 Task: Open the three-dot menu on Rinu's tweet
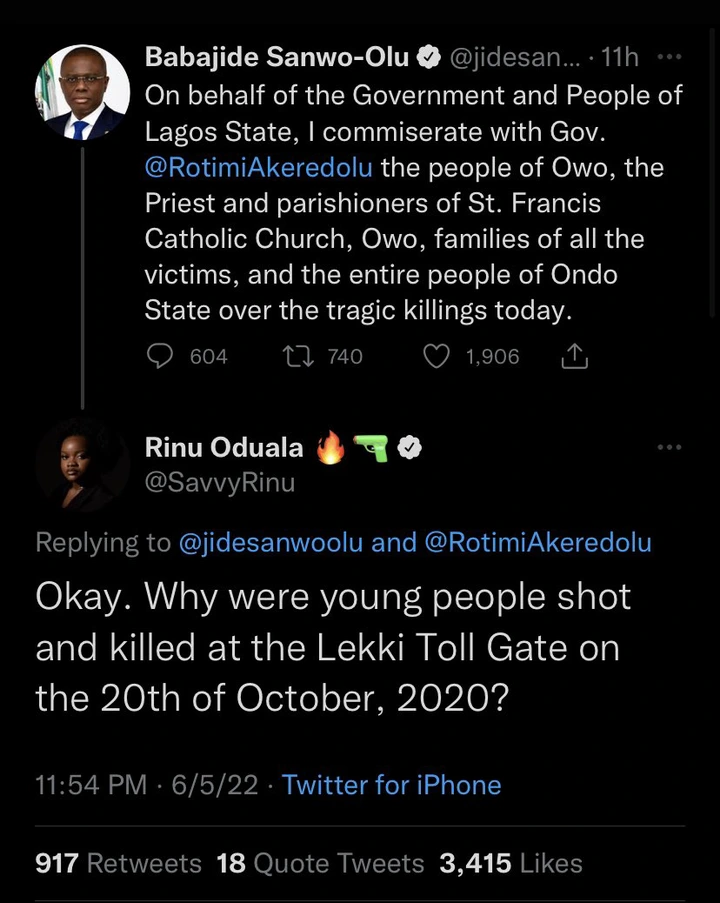(668, 447)
